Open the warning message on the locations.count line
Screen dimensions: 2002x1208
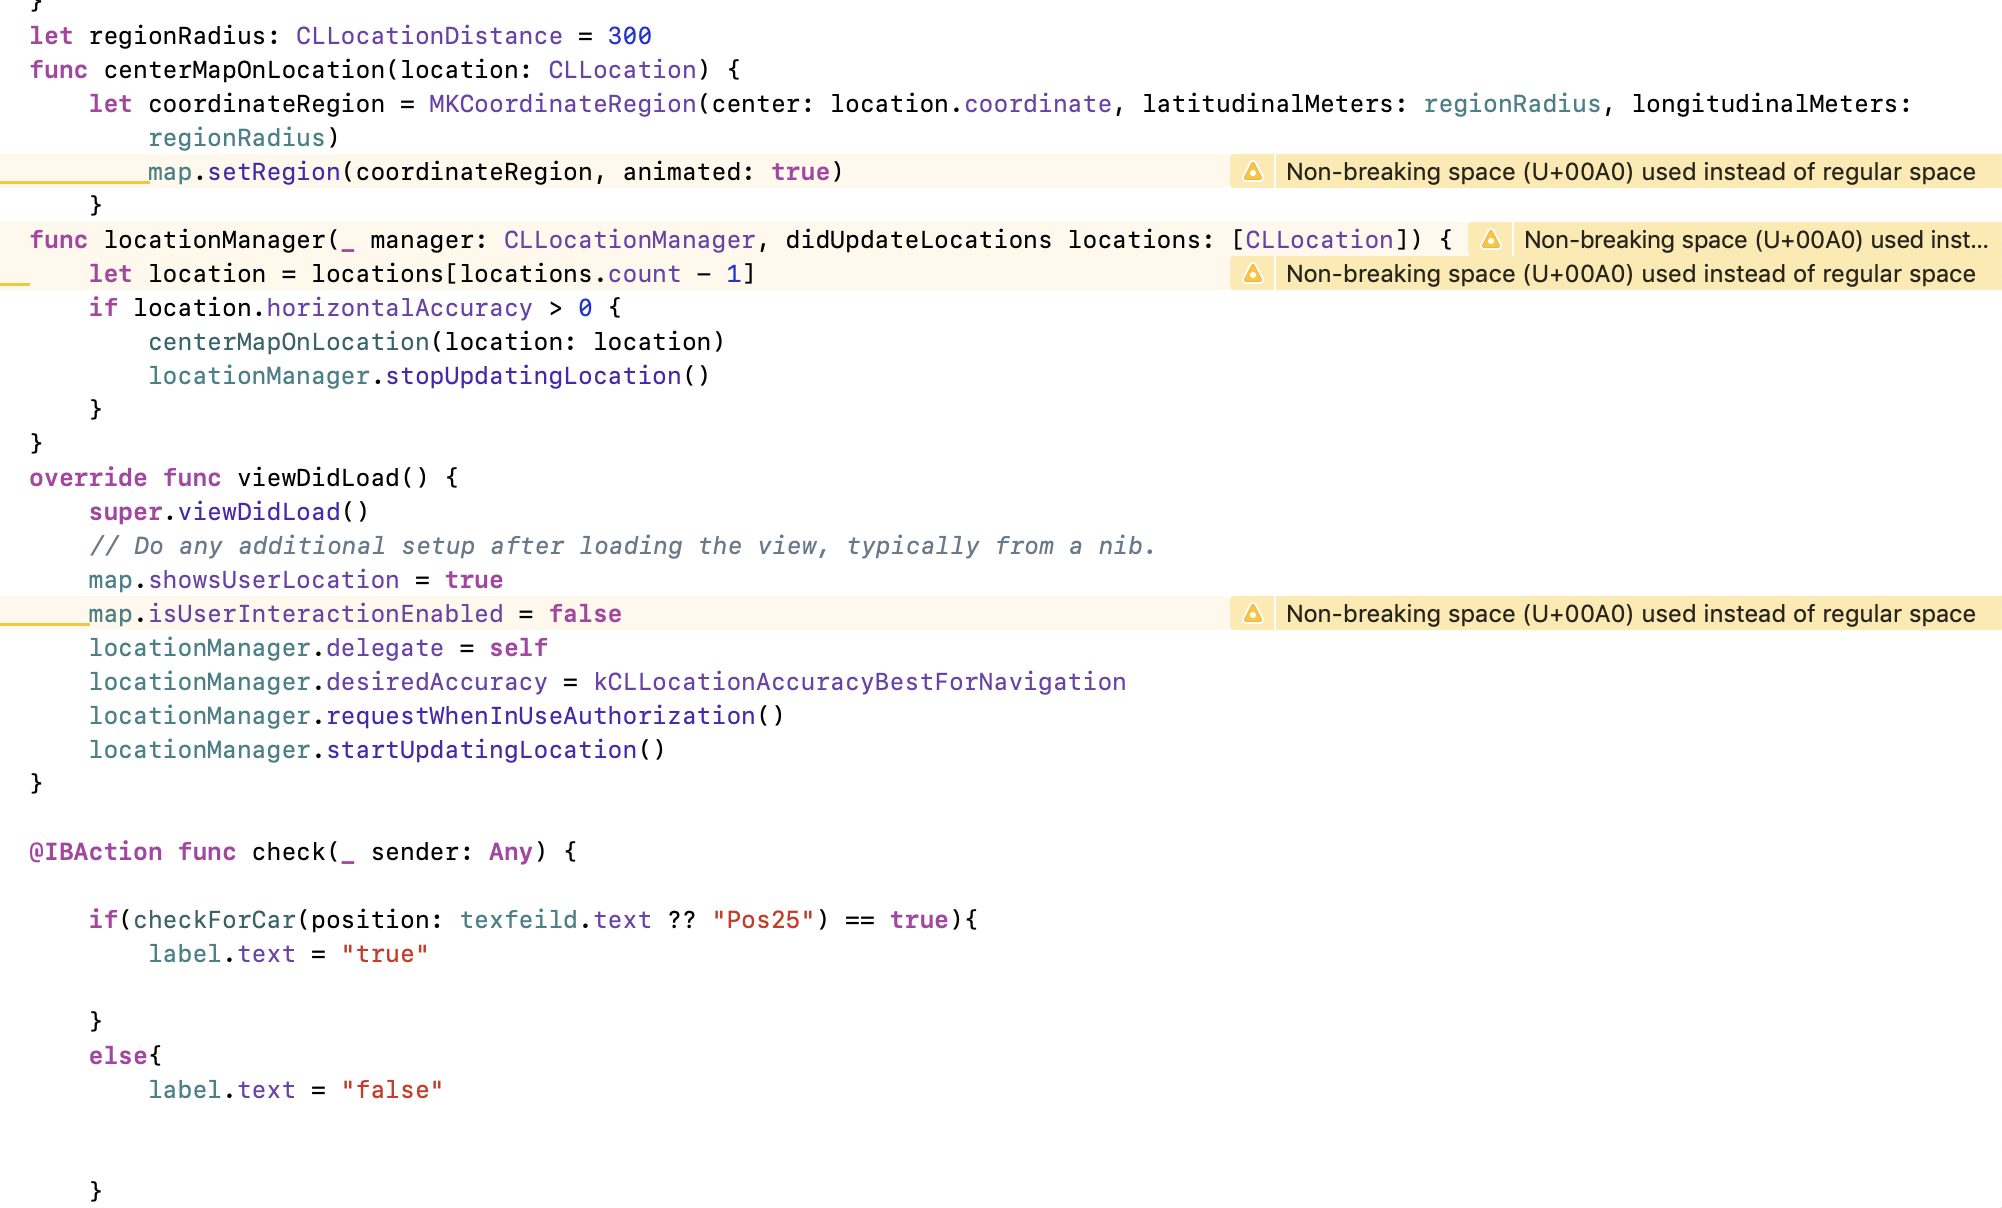[1630, 274]
